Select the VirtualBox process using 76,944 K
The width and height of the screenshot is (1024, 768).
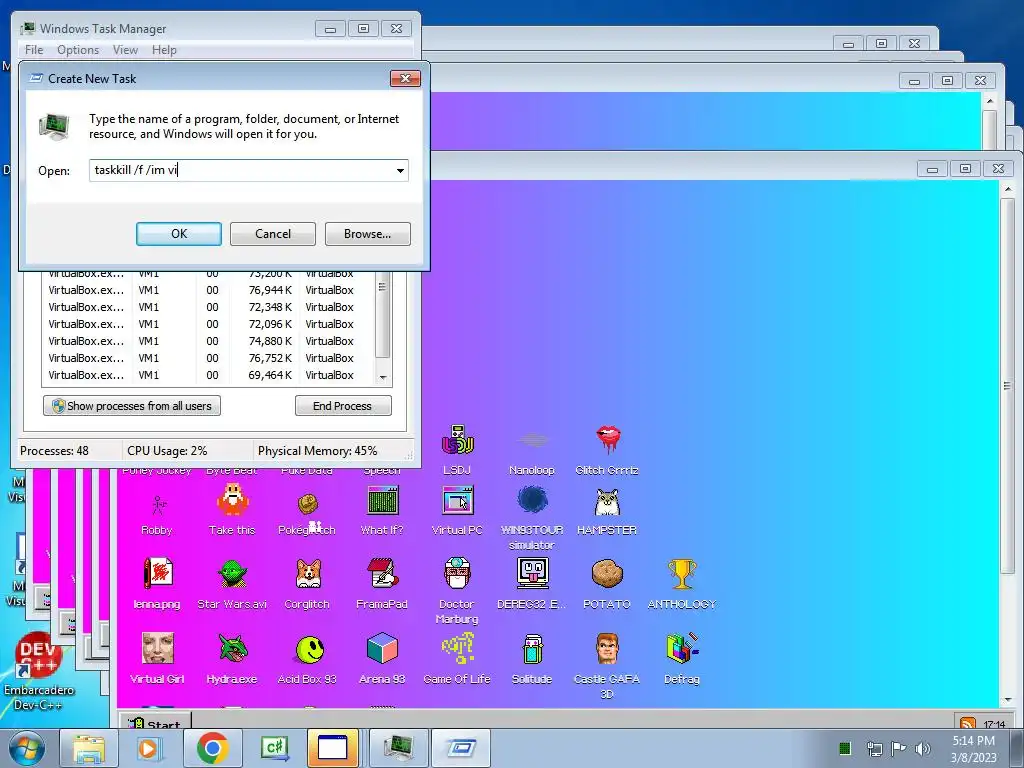[209, 290]
